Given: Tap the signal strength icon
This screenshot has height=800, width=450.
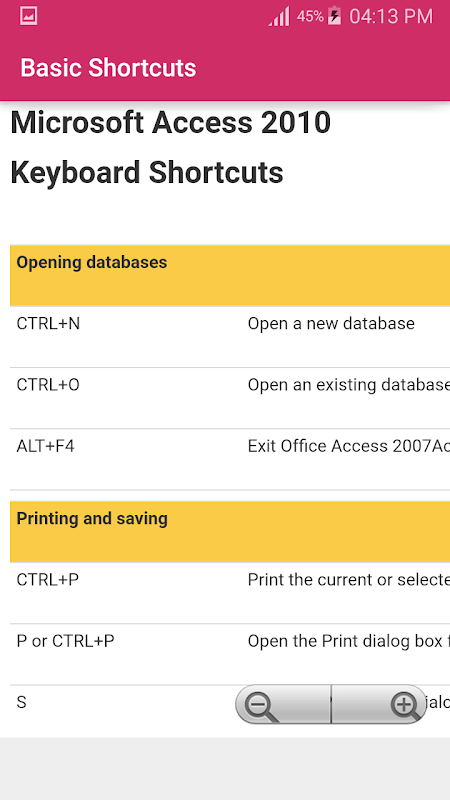Looking at the screenshot, I should [x=279, y=16].
